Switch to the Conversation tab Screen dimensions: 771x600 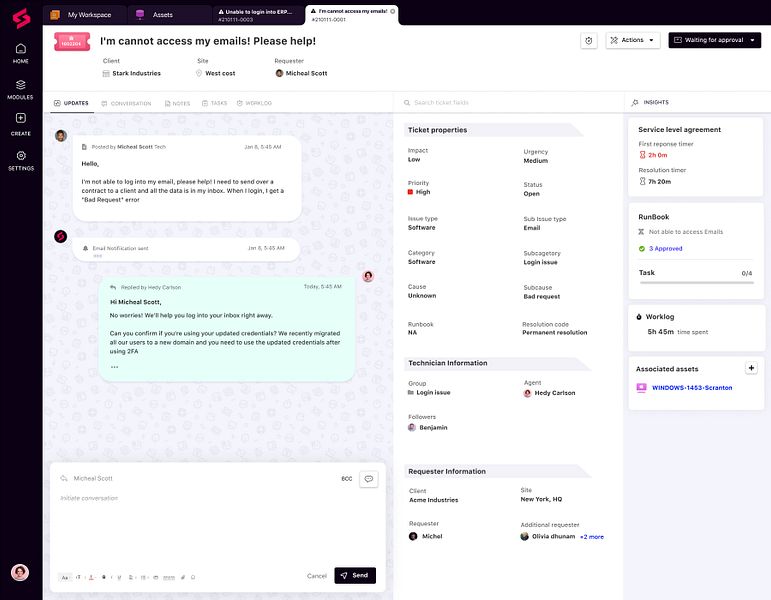pos(126,103)
